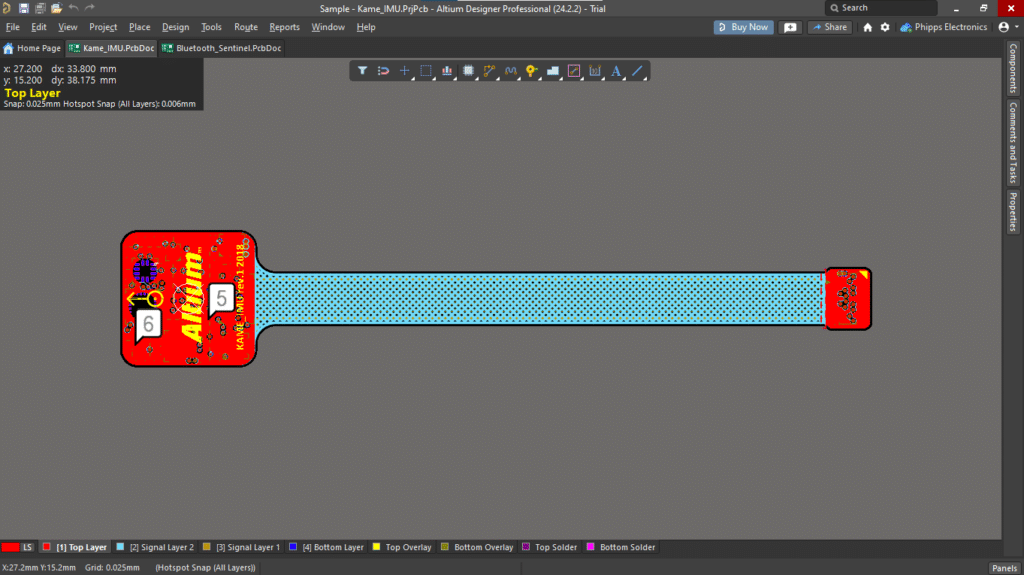Select the [2] Signal Layer 2 tab

pyautogui.click(x=155, y=548)
